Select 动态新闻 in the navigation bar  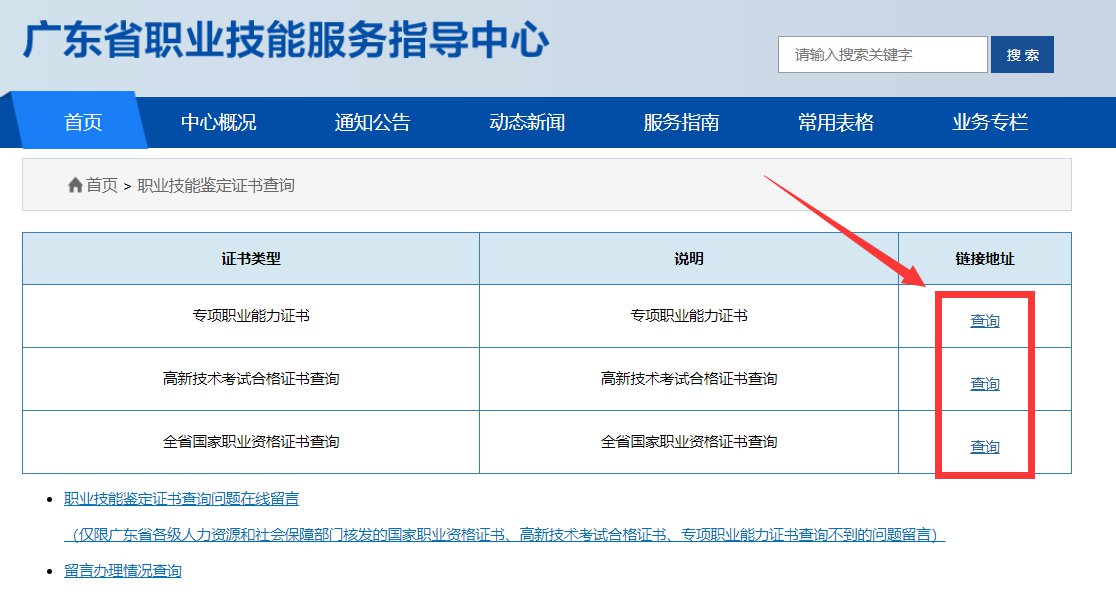coord(527,122)
